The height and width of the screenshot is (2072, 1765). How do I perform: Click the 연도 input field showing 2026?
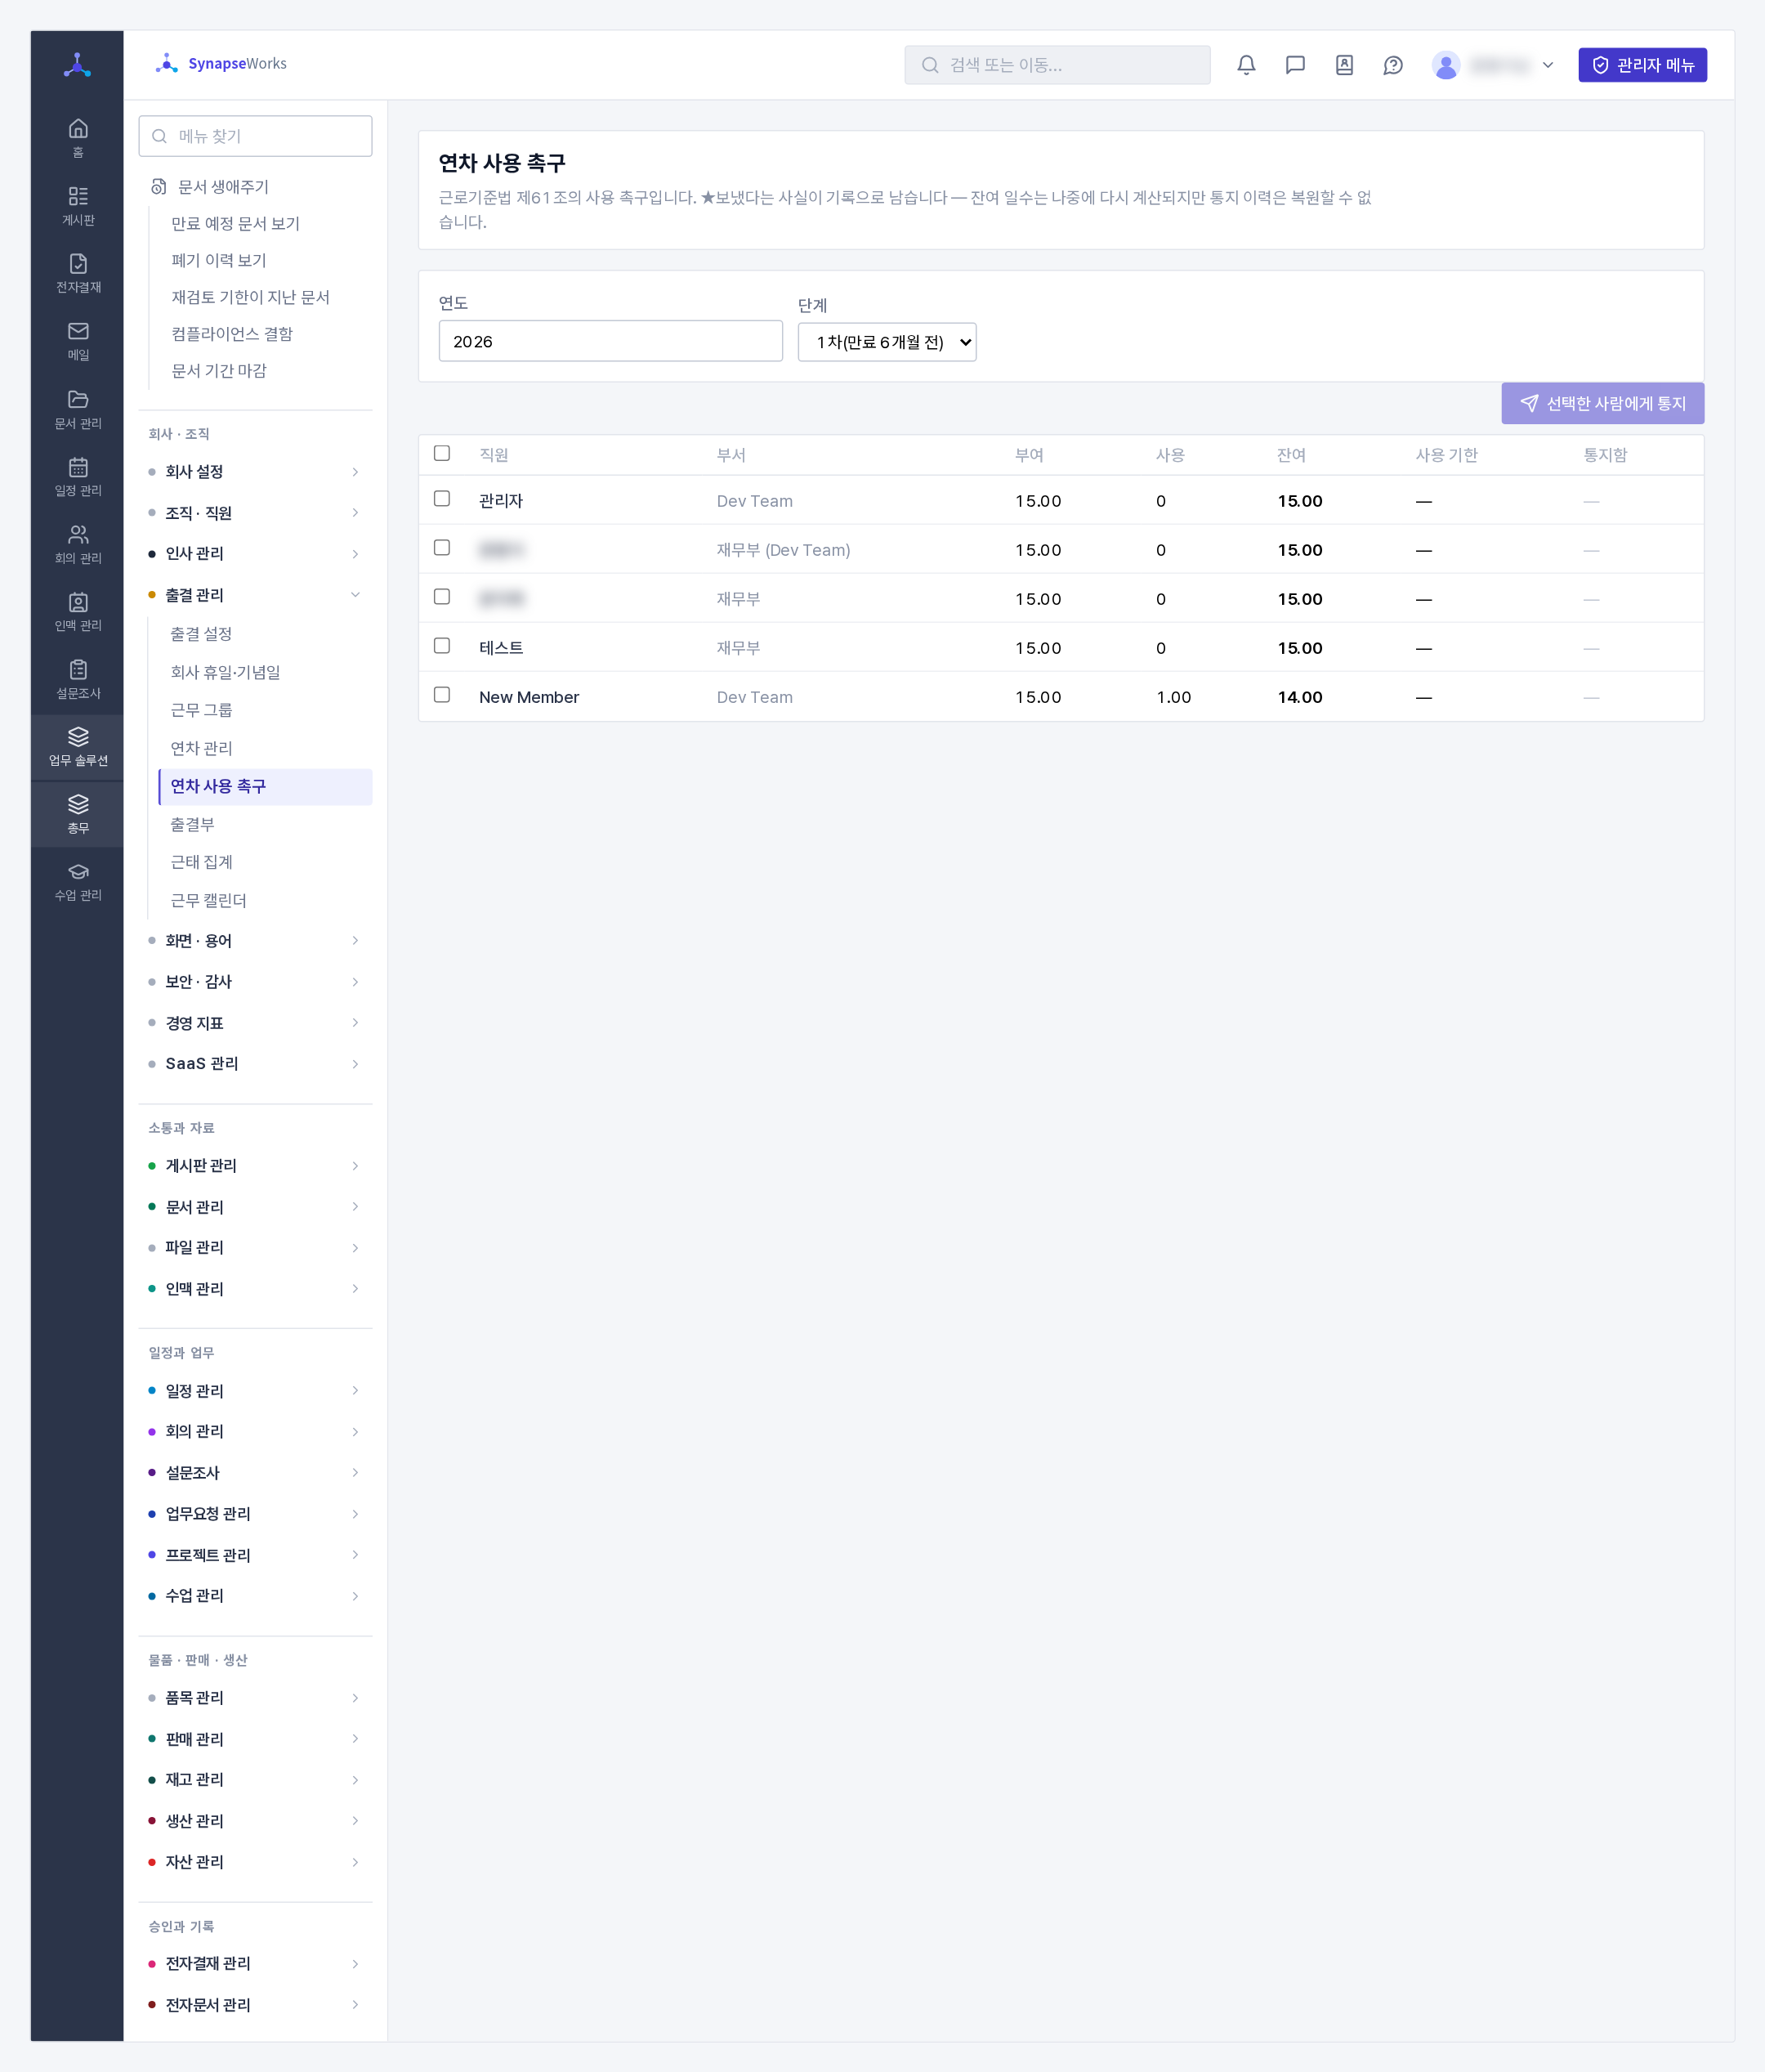click(x=610, y=341)
